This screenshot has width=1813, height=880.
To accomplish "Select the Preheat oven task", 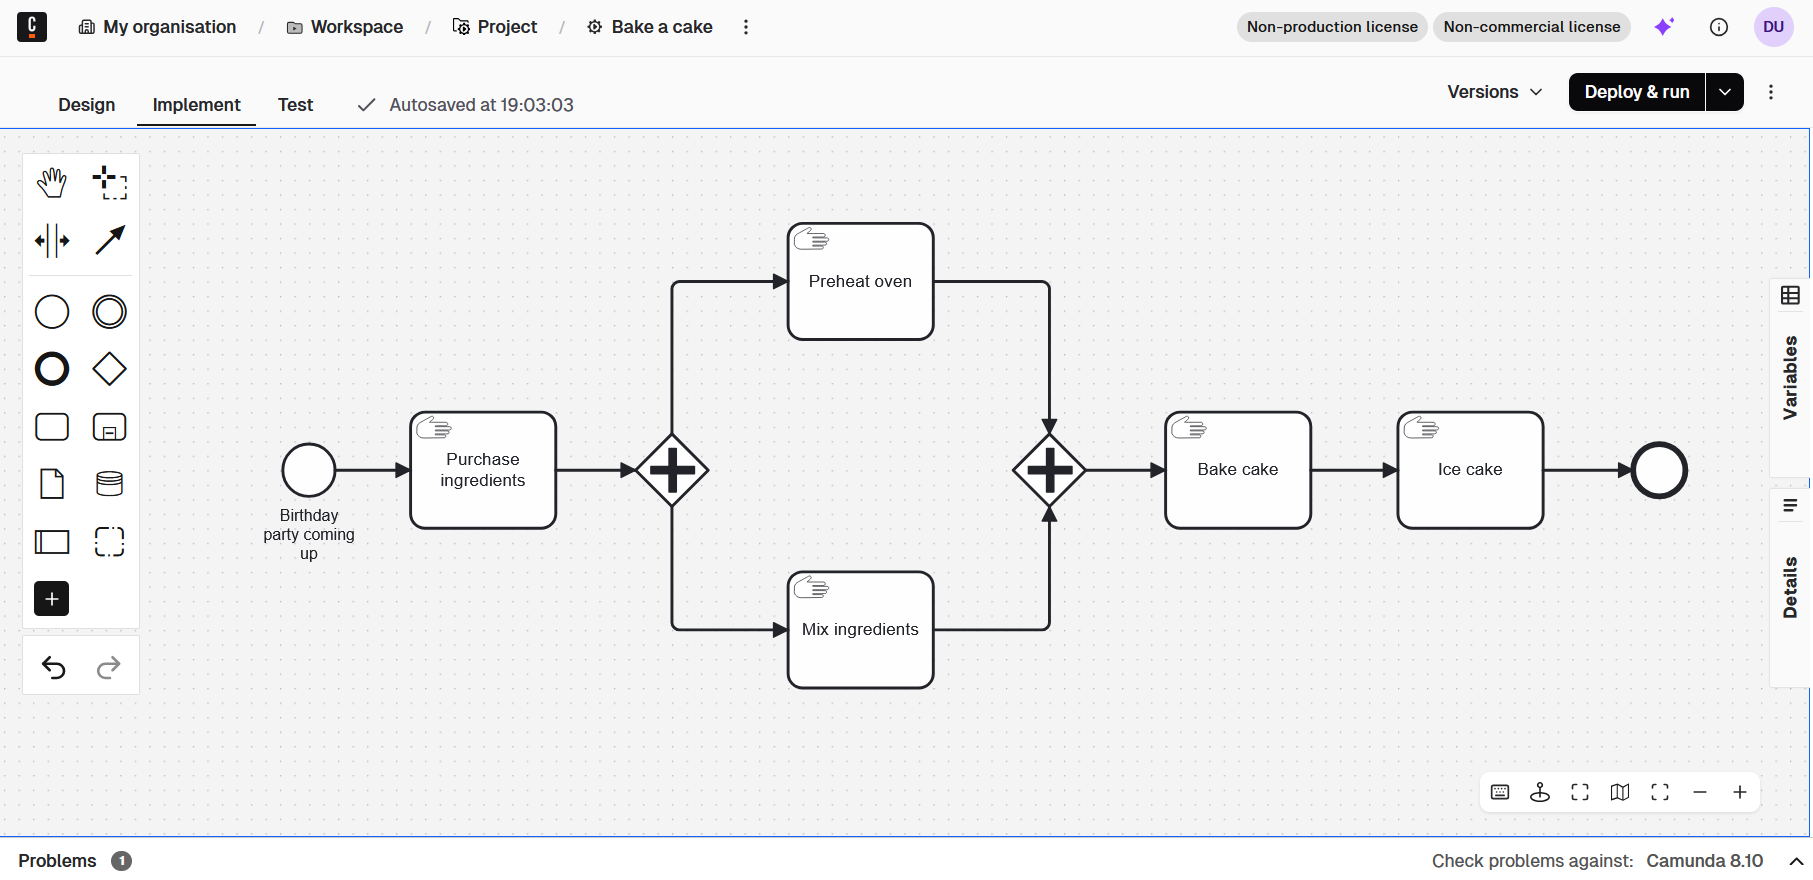I will (x=861, y=282).
